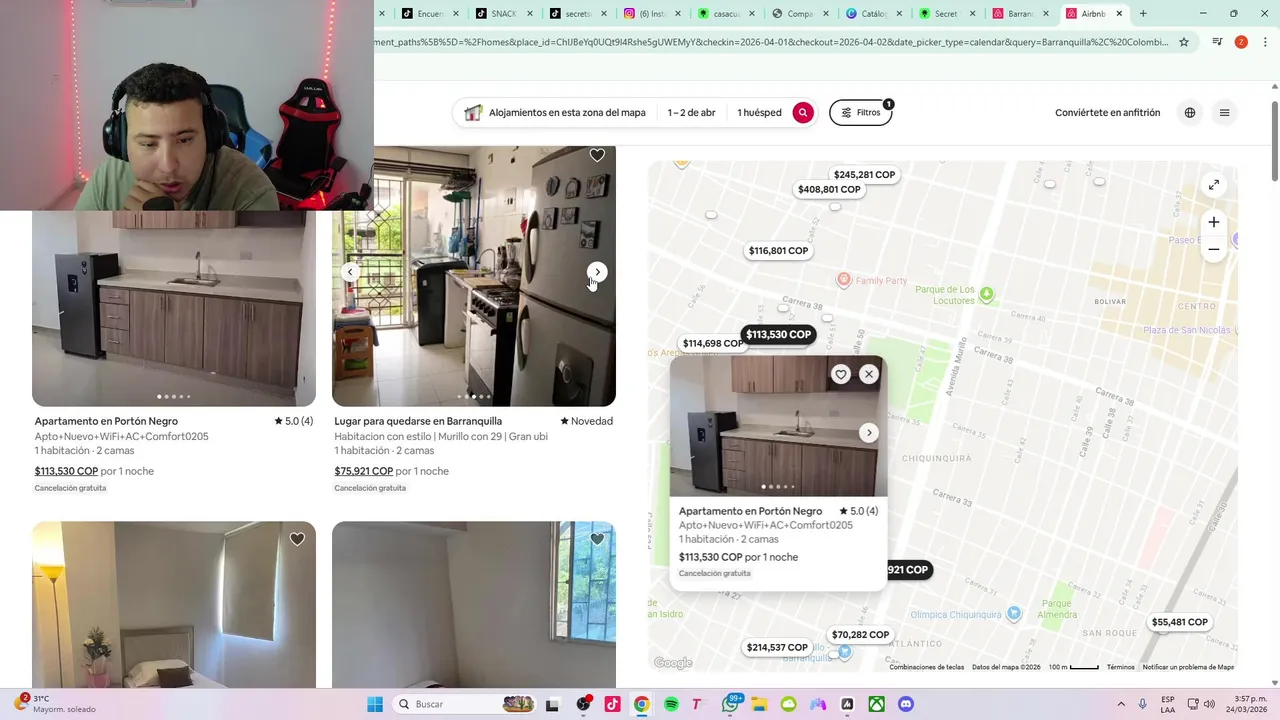Open the hamburger account menu
1280x720 pixels.
click(x=1224, y=113)
